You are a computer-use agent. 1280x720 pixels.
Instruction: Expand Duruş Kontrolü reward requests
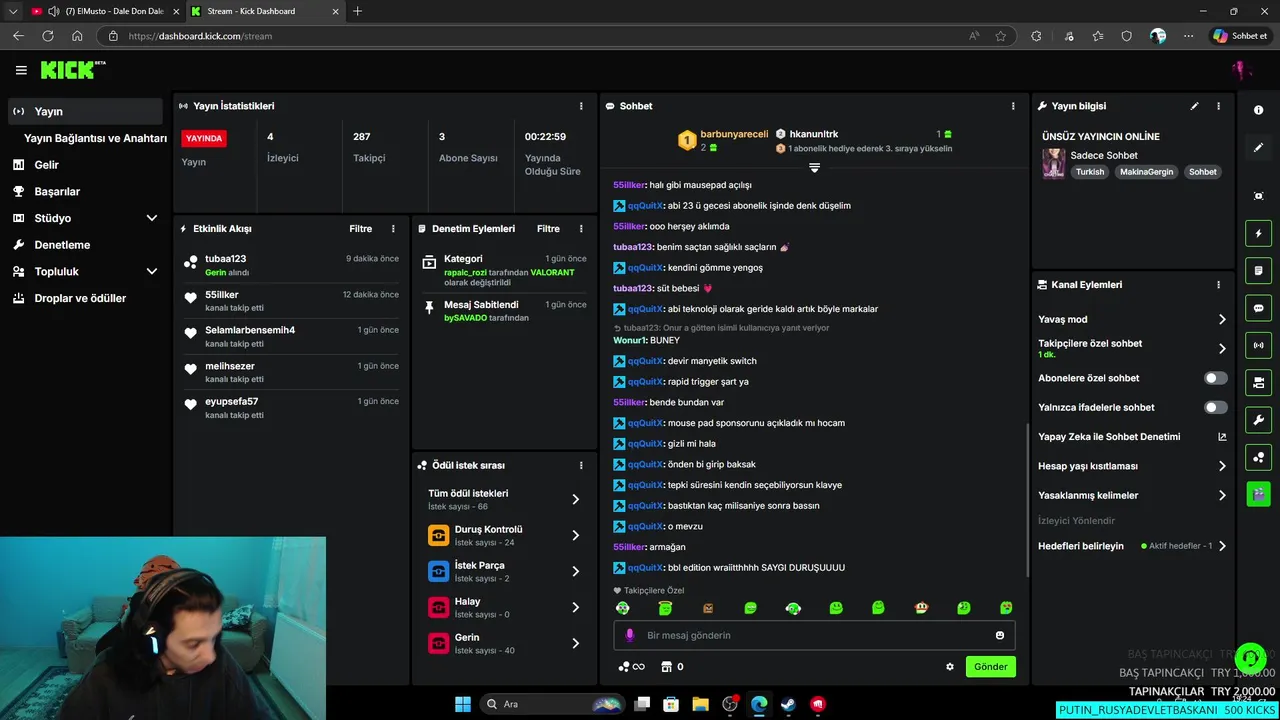tap(575, 535)
